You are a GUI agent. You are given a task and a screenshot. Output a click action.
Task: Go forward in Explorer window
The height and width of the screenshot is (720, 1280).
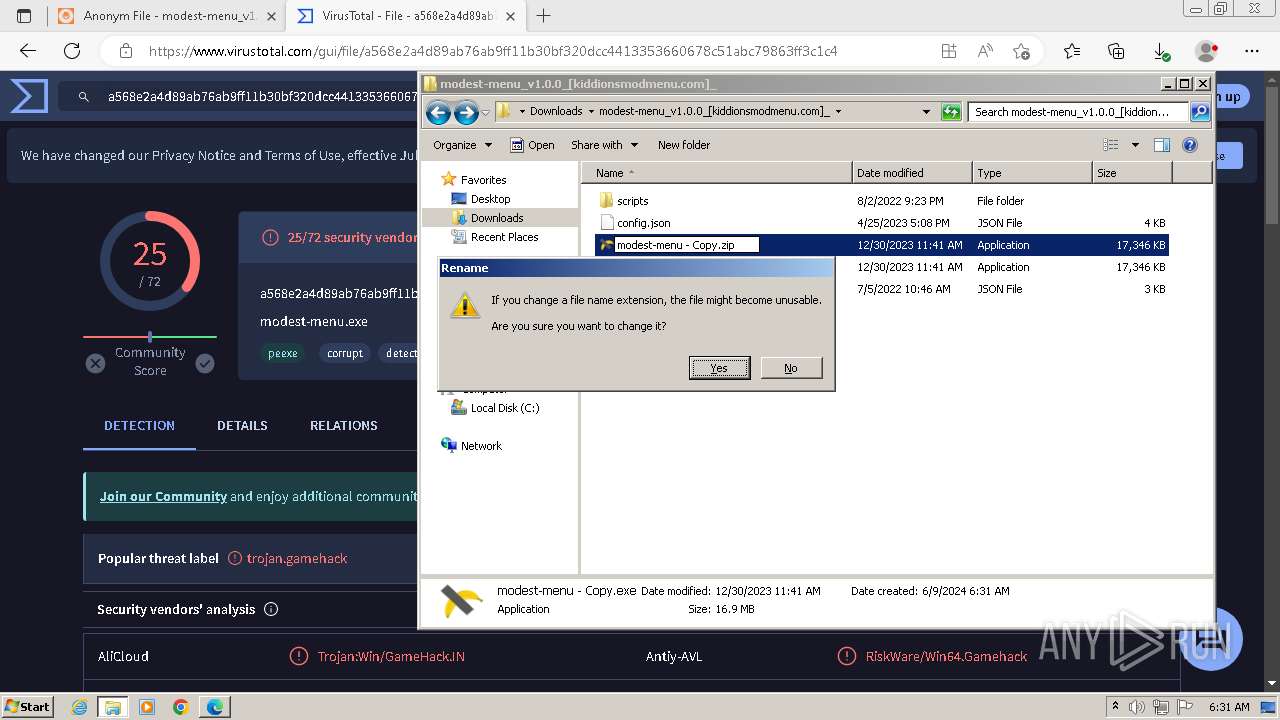466,112
